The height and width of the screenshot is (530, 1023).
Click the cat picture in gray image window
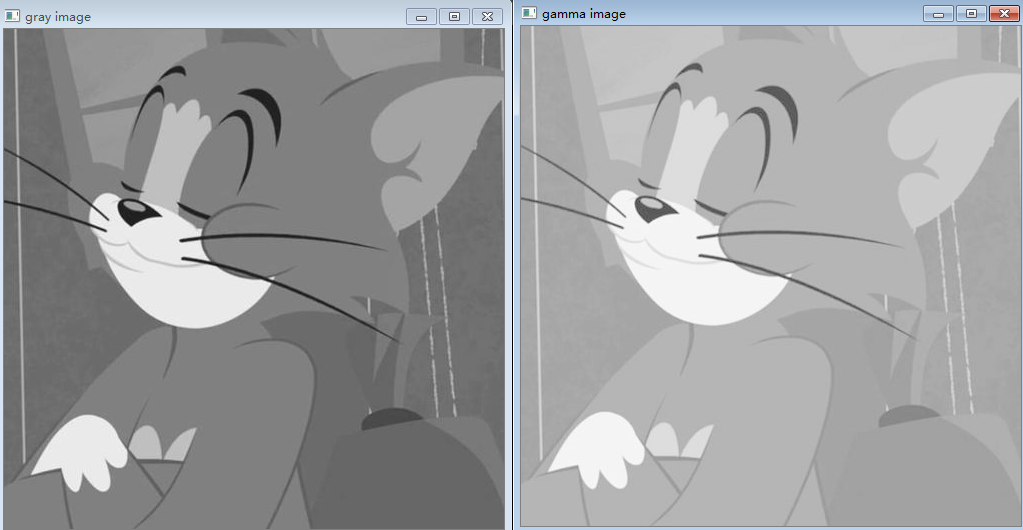click(x=254, y=279)
